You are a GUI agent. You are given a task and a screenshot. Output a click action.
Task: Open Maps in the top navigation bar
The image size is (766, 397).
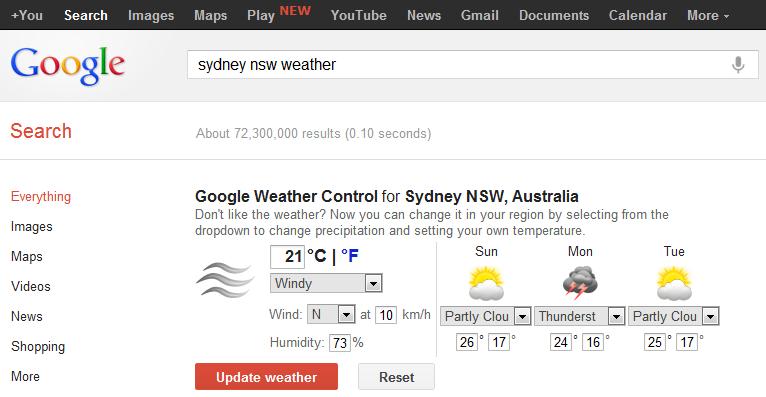tap(211, 16)
